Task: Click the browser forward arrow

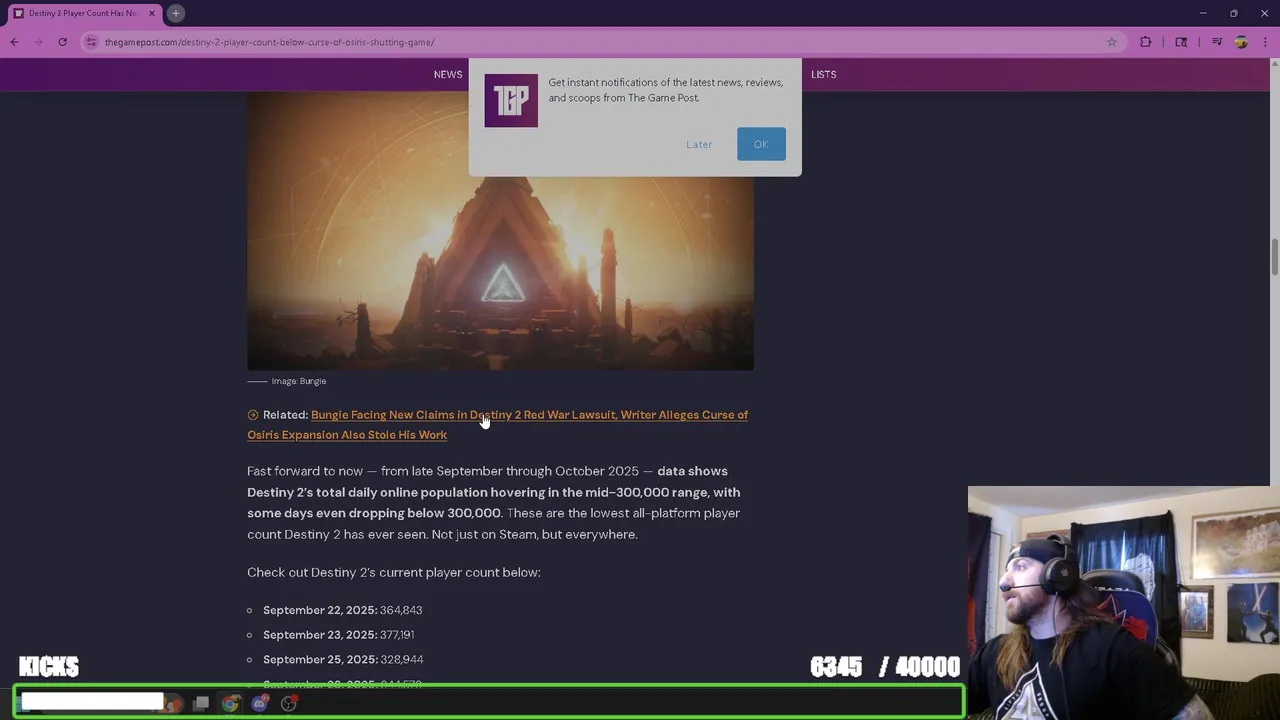Action: (x=39, y=42)
